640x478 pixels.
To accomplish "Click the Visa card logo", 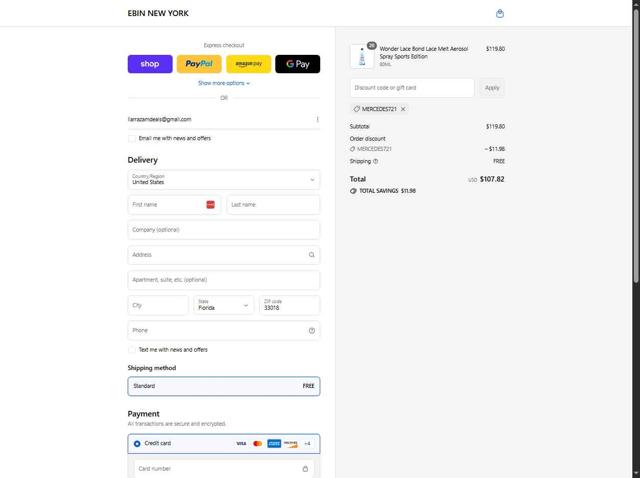I will coord(241,444).
